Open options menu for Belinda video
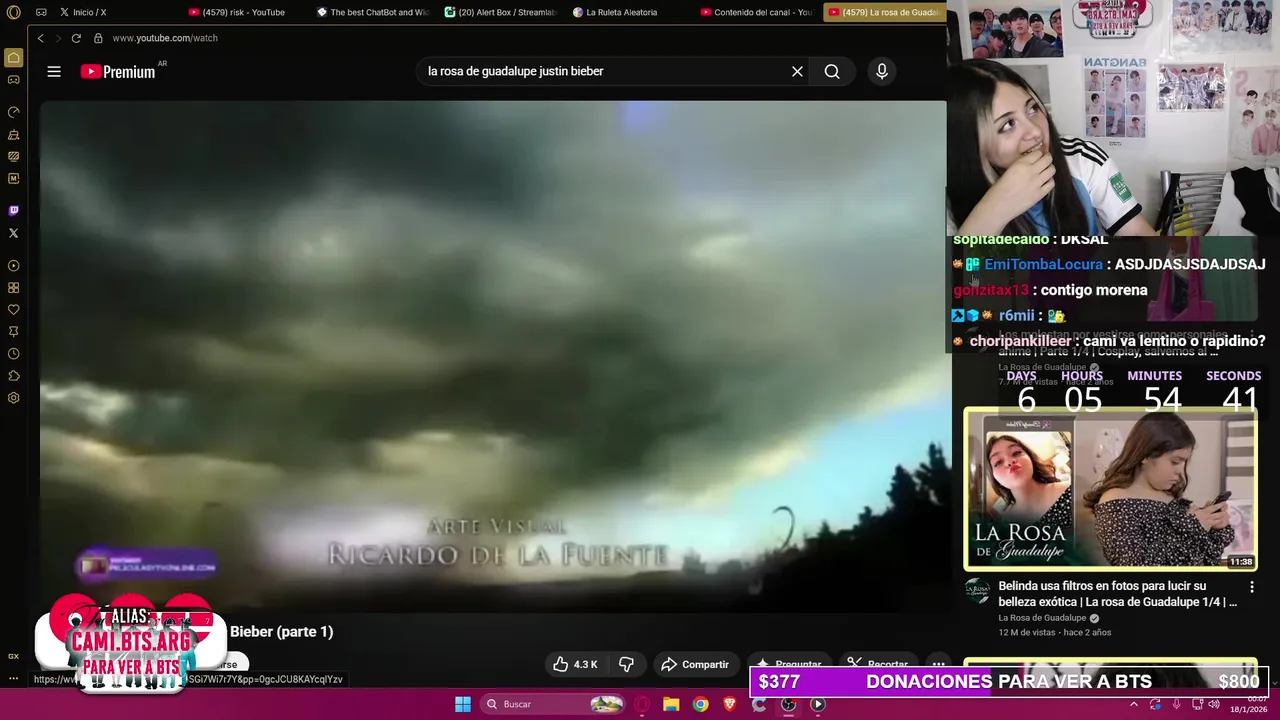 (x=1251, y=587)
